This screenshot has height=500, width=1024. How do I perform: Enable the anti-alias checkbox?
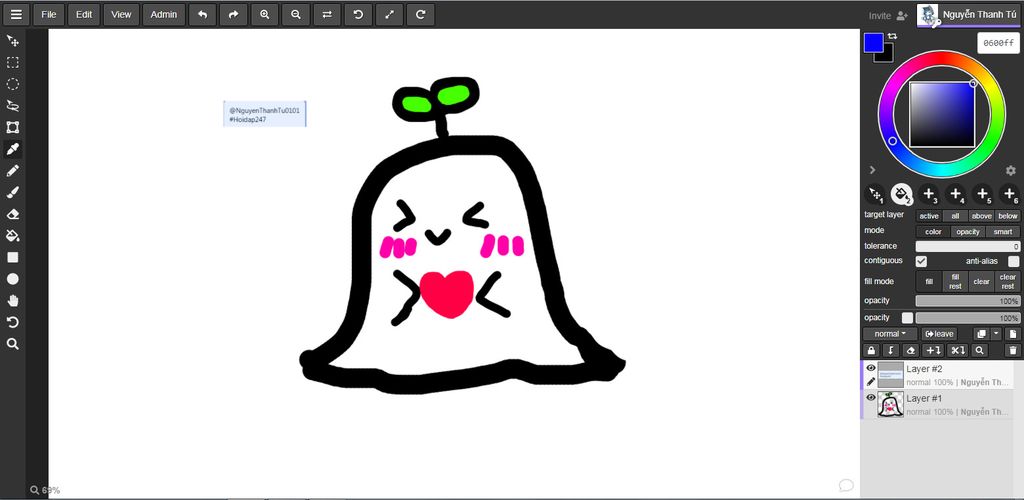1014,261
